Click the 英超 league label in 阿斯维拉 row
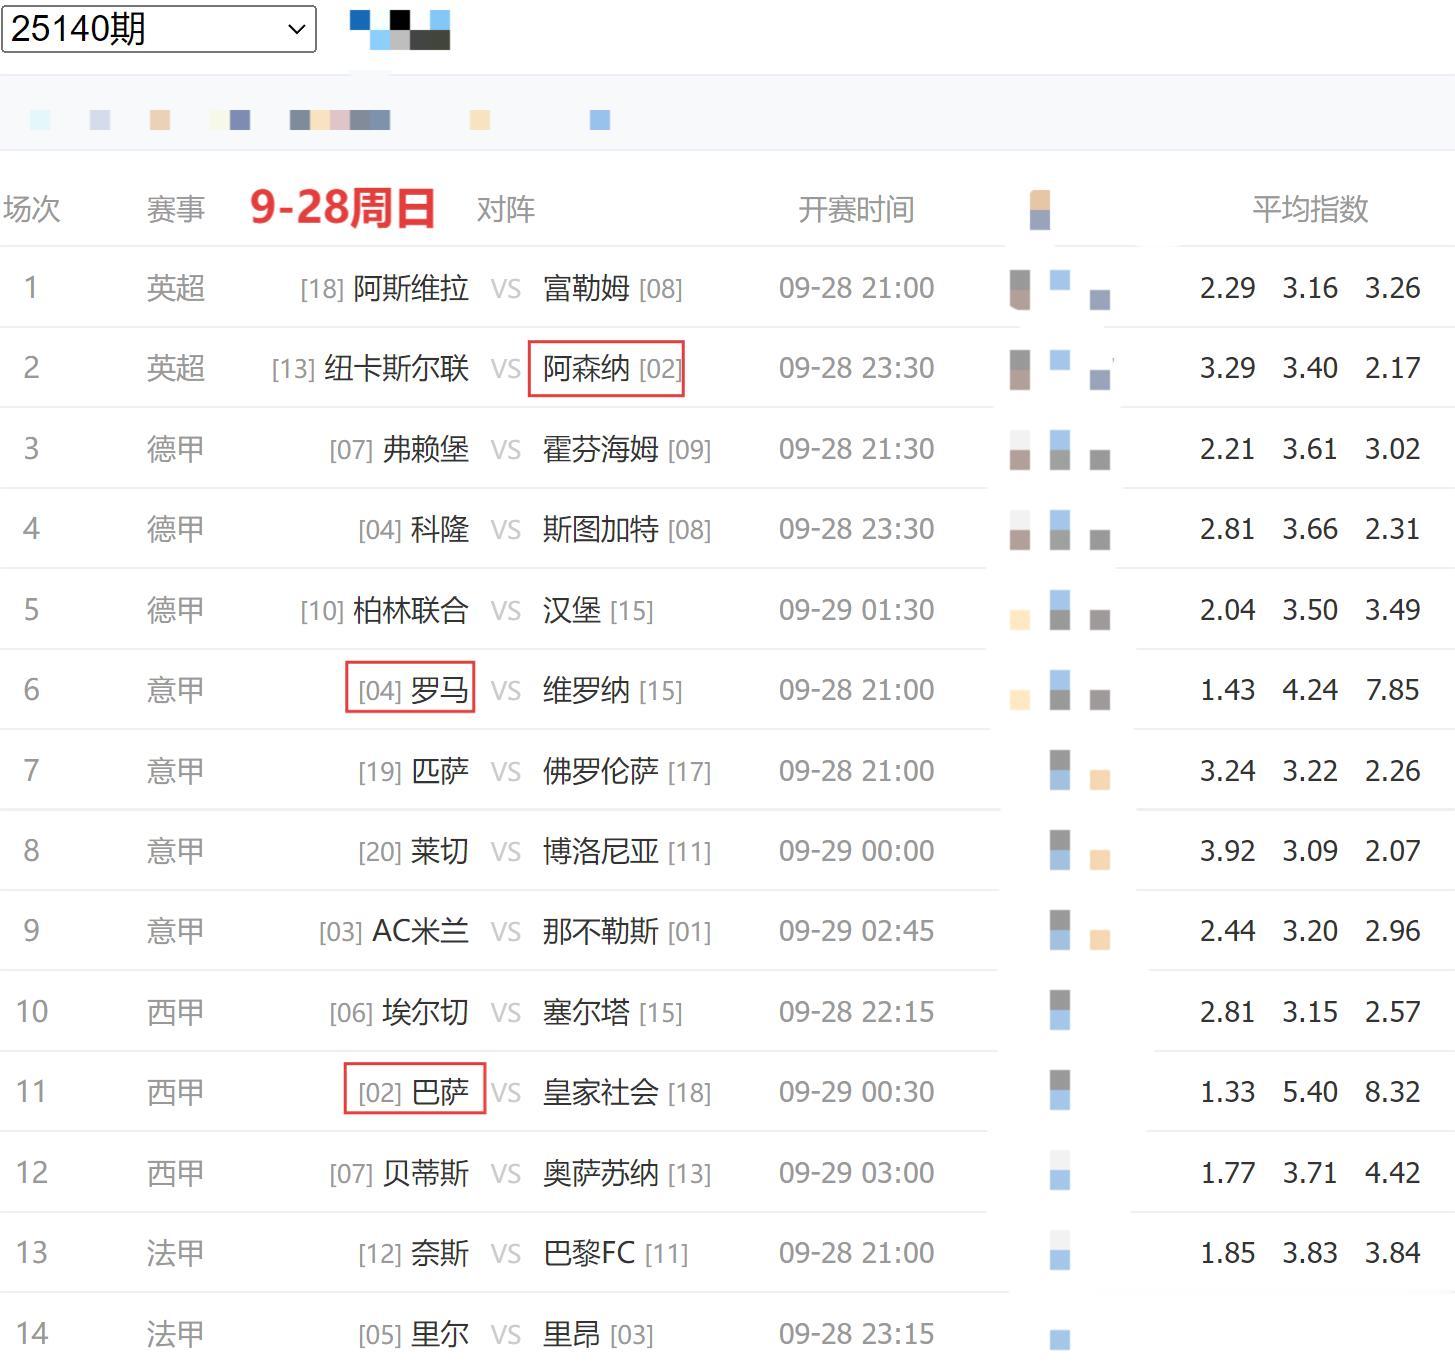This screenshot has width=1455, height=1368. (x=176, y=288)
